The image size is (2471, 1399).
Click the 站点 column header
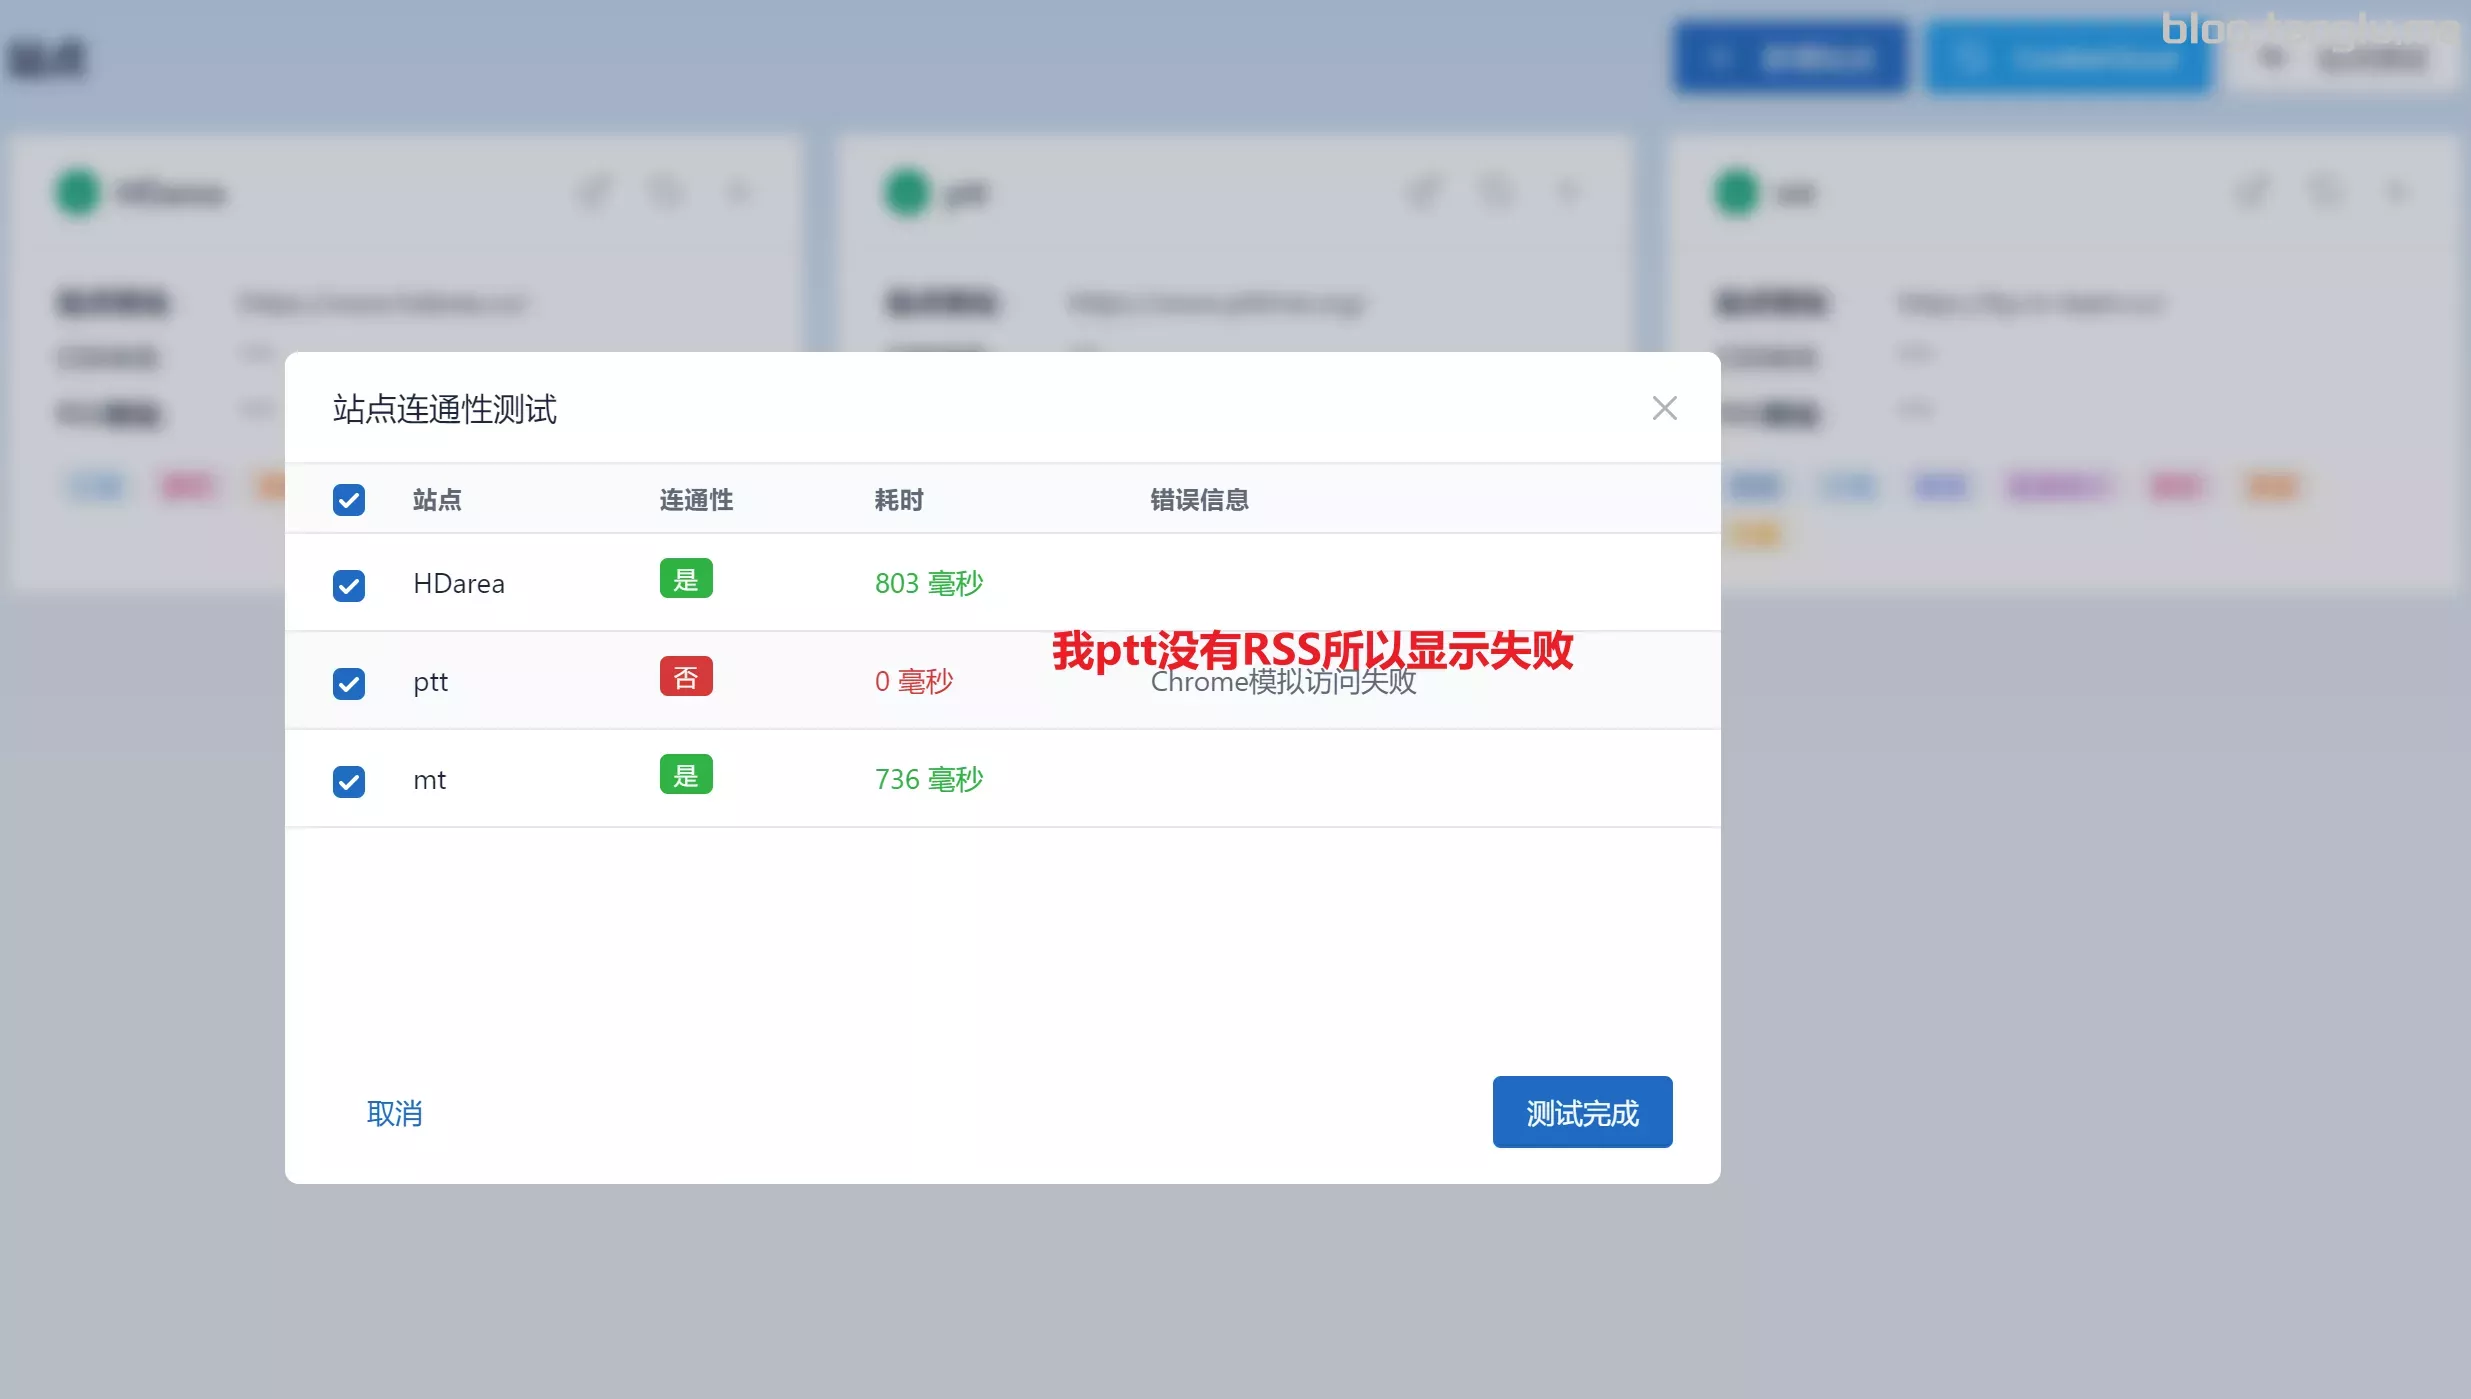pos(437,500)
